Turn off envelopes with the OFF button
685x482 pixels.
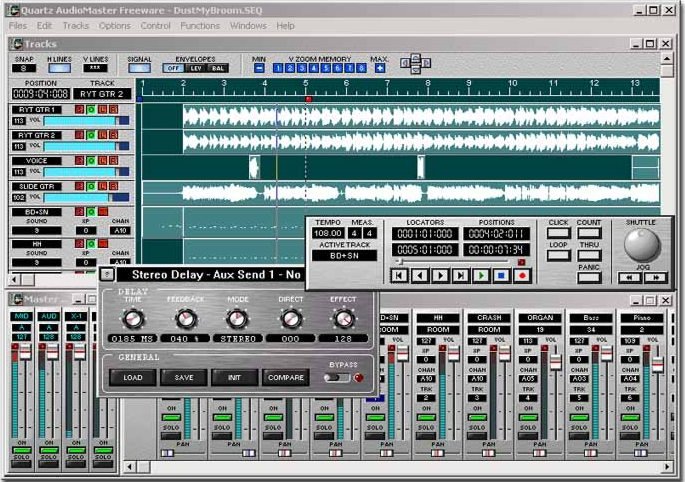[x=173, y=69]
